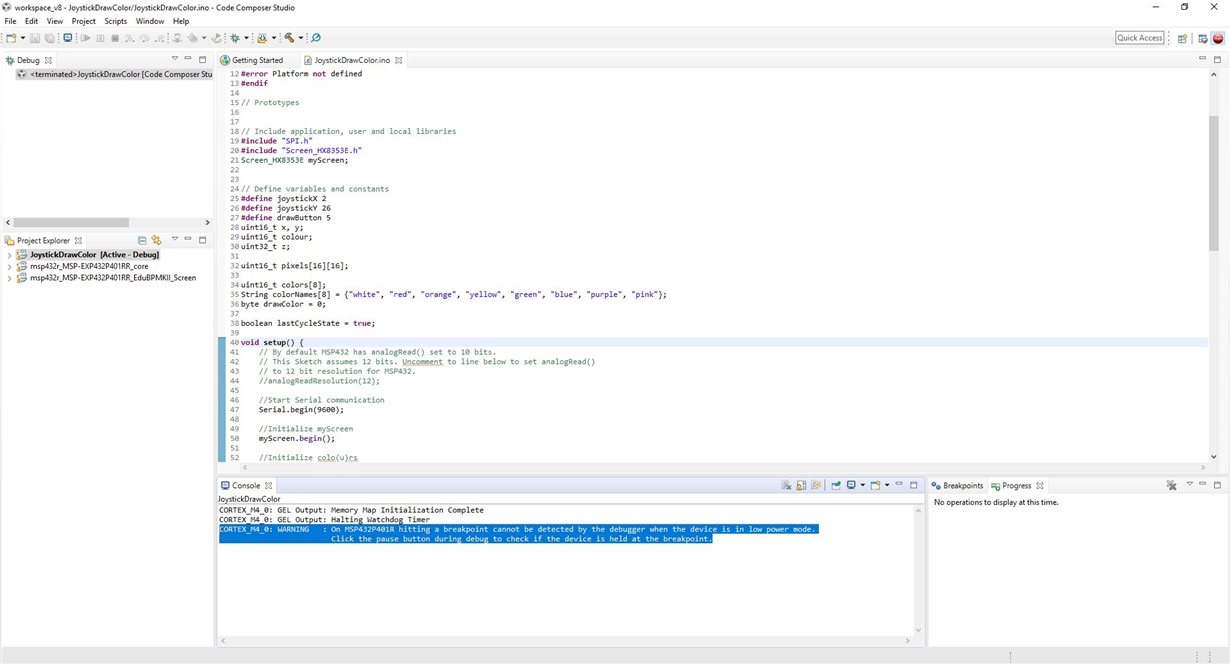Launch a debug session with the bug icon
The image size is (1230, 664).
point(235,38)
